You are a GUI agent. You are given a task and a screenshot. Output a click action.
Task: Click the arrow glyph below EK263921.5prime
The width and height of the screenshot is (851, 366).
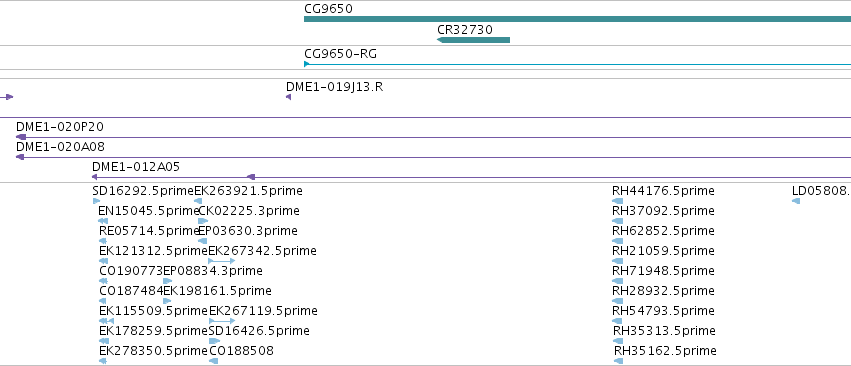tap(198, 201)
